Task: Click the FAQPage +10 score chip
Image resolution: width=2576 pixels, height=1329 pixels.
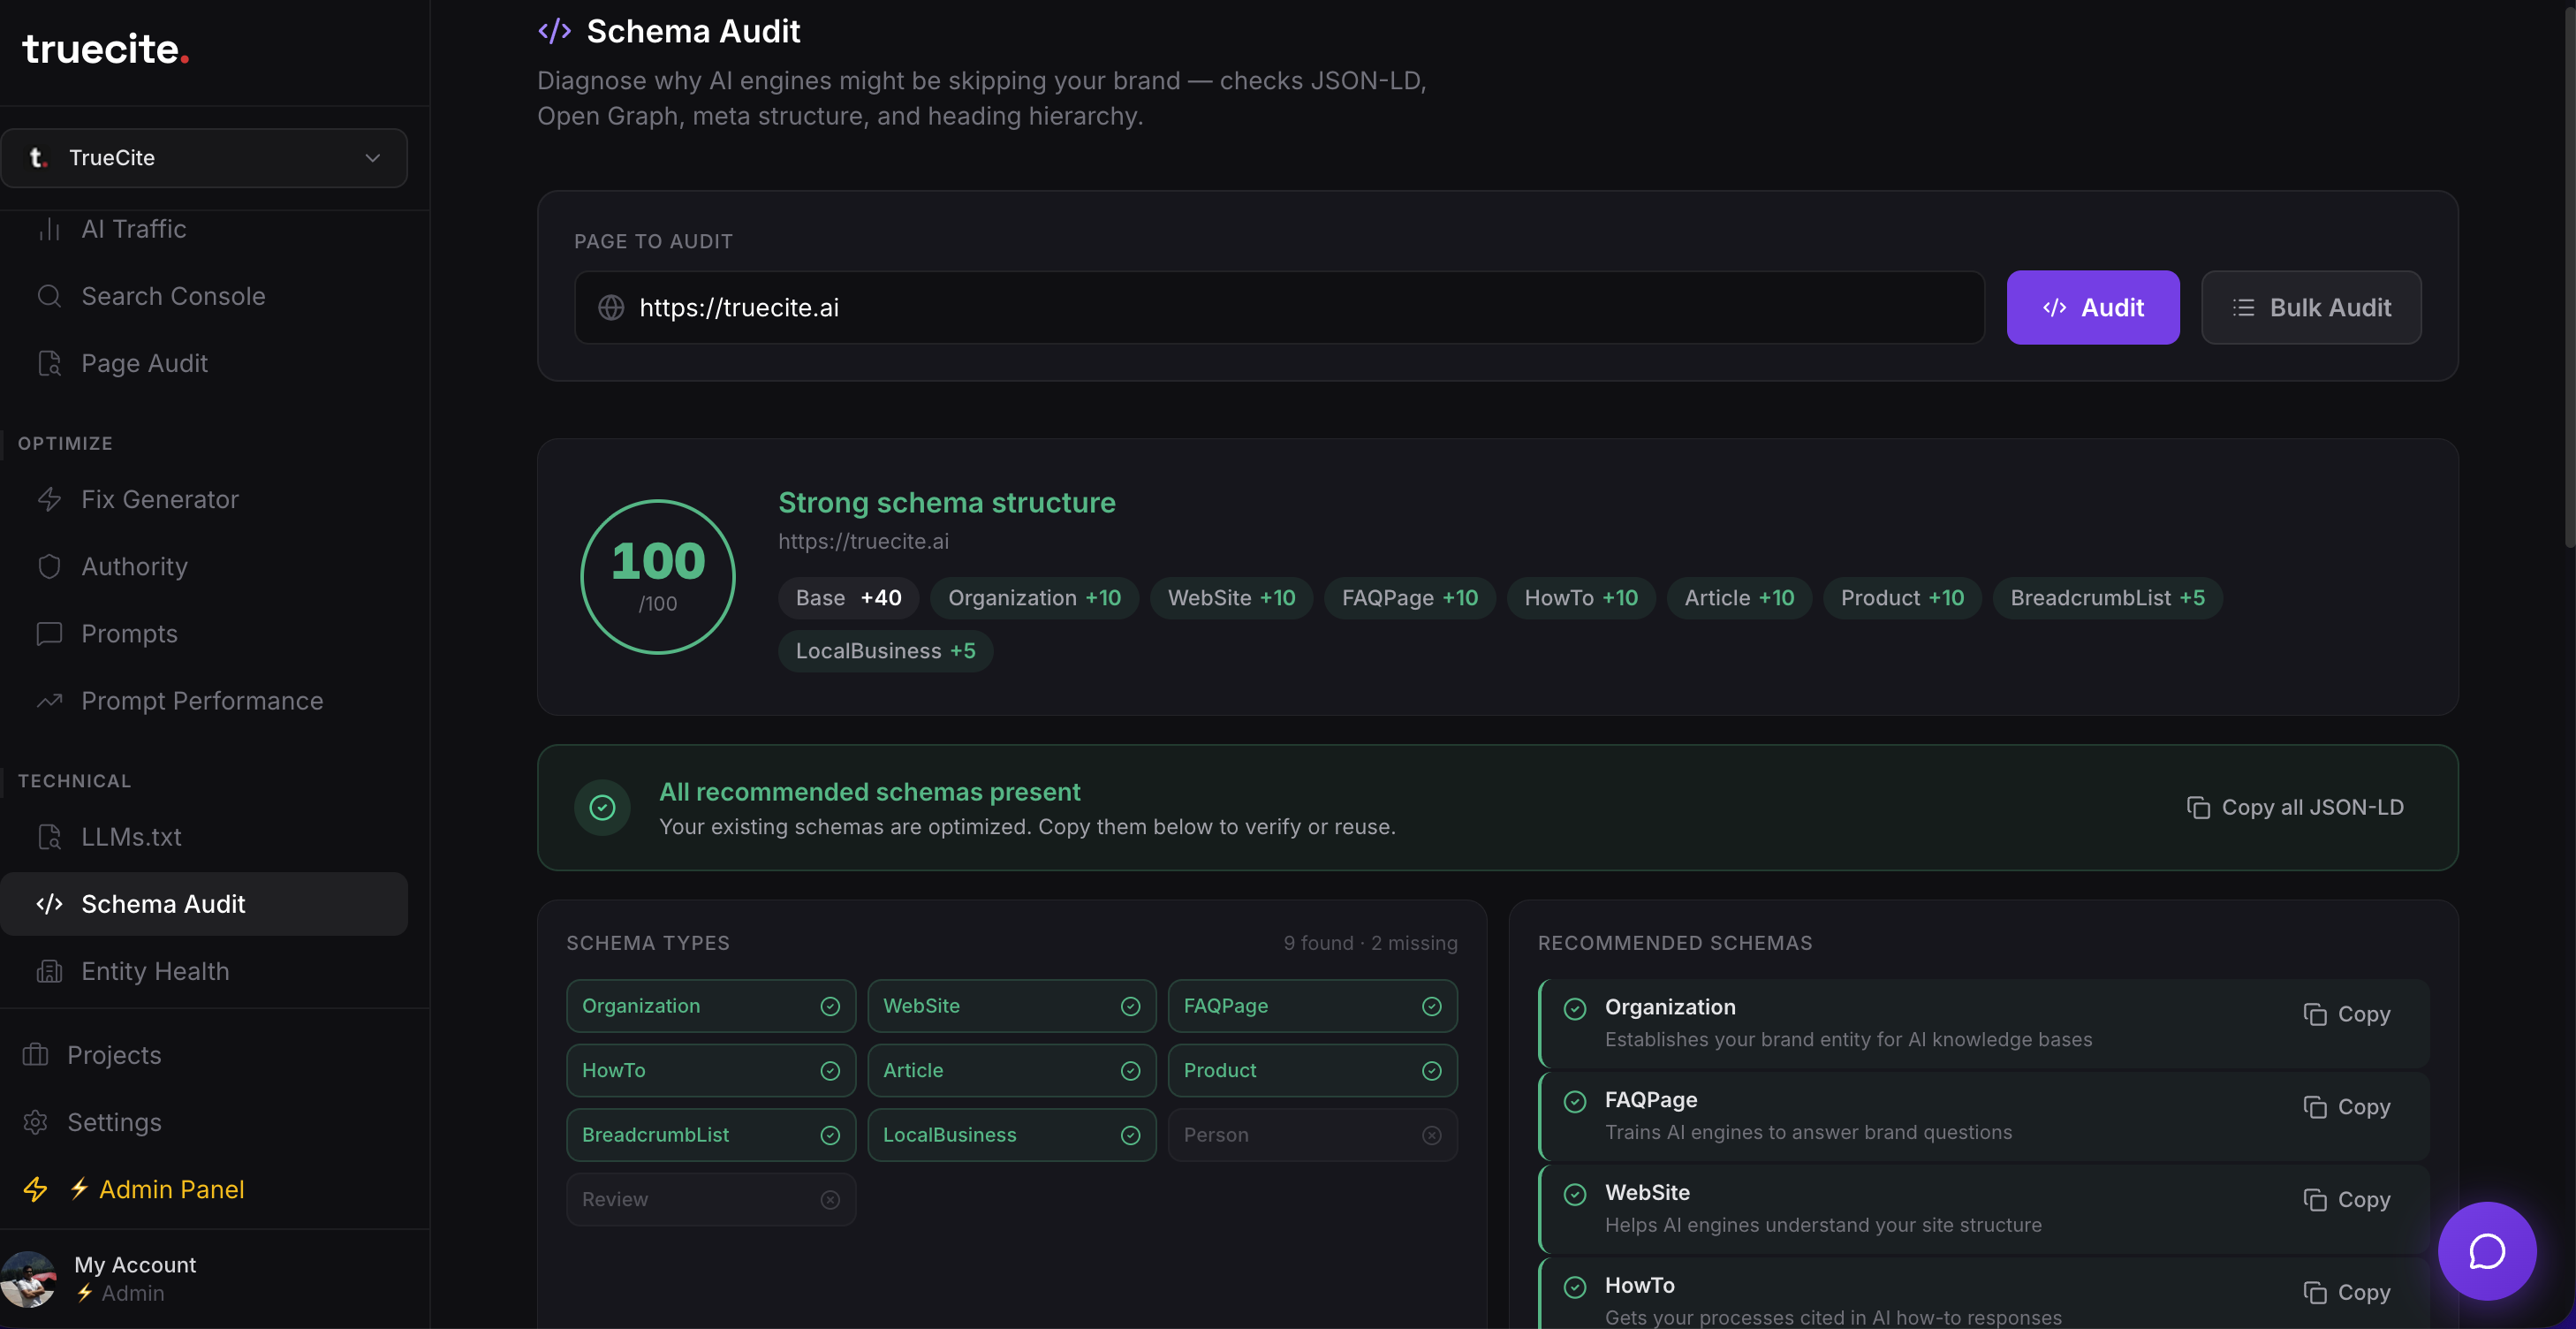Action: pos(1410,598)
